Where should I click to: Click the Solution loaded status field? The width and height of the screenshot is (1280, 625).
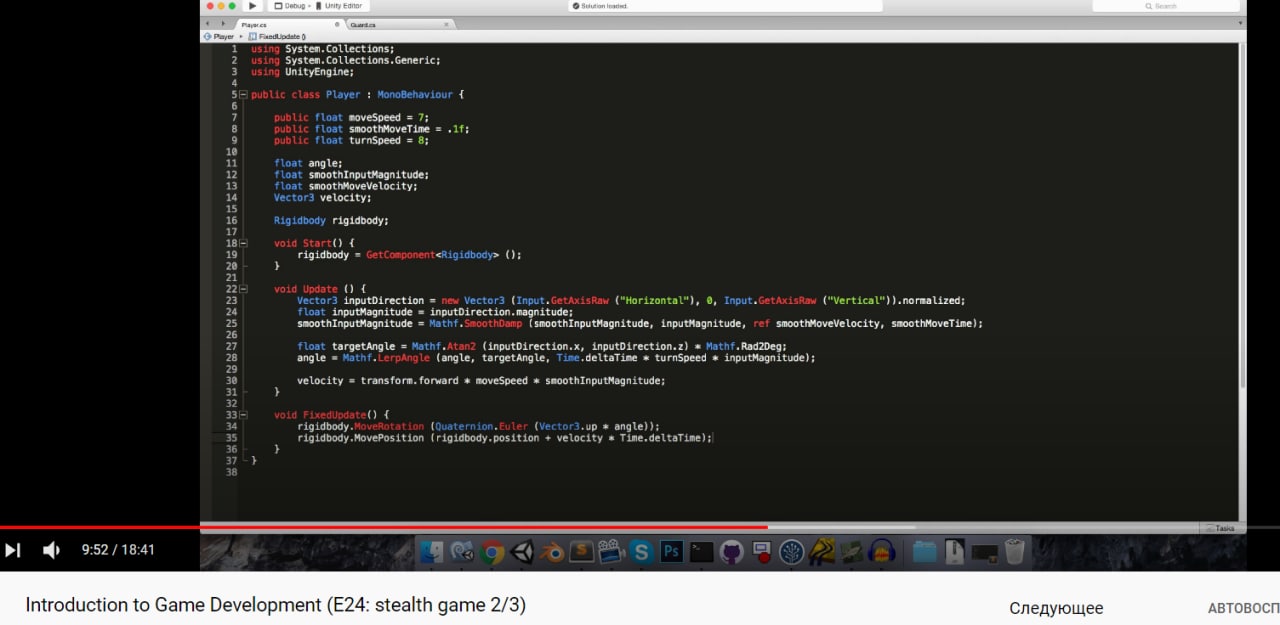(725, 6)
